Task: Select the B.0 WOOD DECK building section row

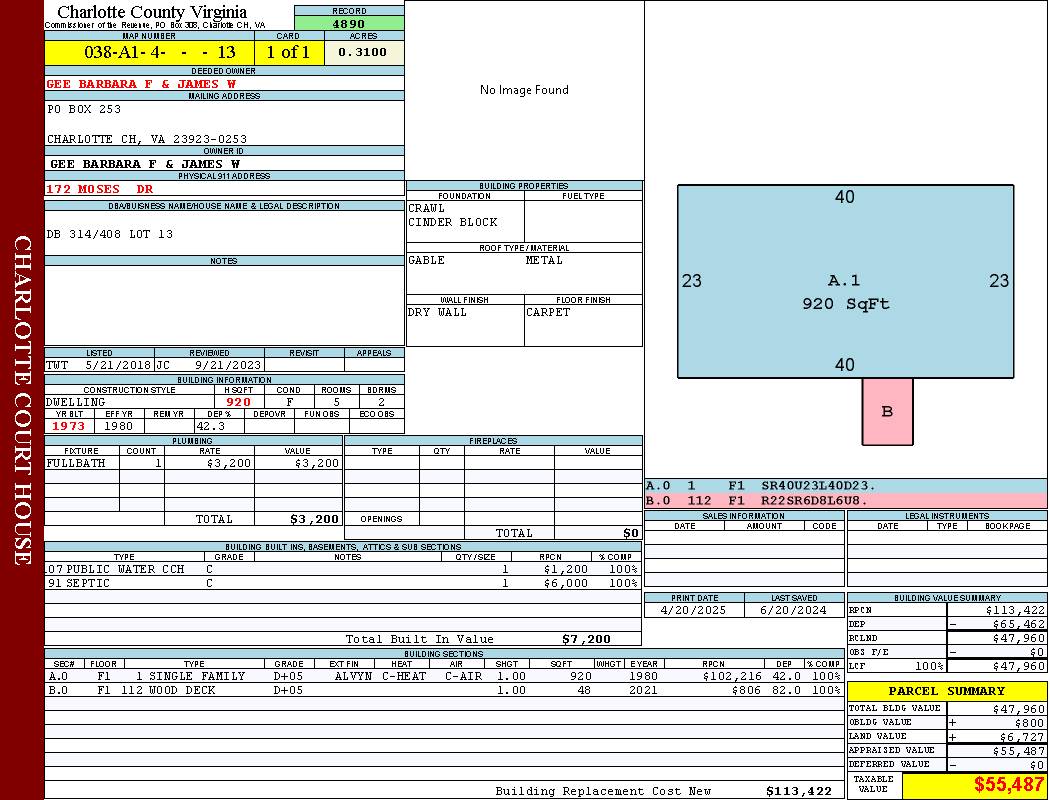Action: tap(444, 690)
